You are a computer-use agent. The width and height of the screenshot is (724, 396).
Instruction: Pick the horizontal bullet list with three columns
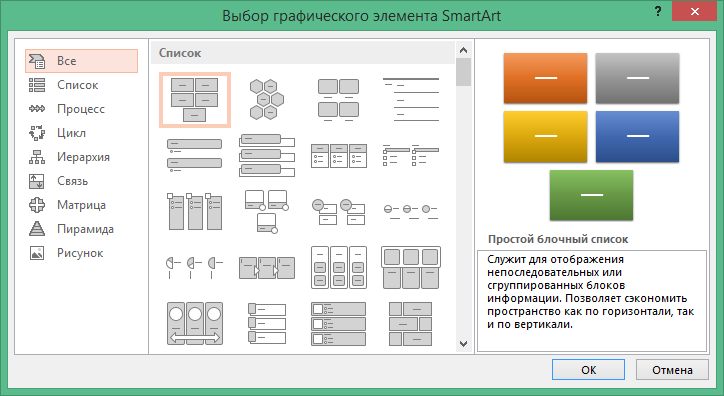(x=338, y=156)
